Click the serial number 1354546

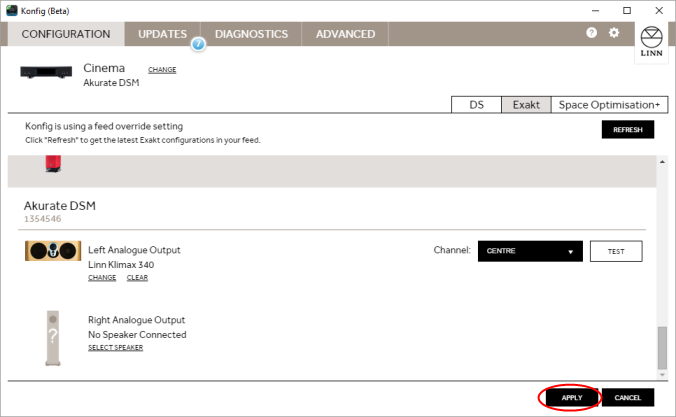click(x=43, y=219)
